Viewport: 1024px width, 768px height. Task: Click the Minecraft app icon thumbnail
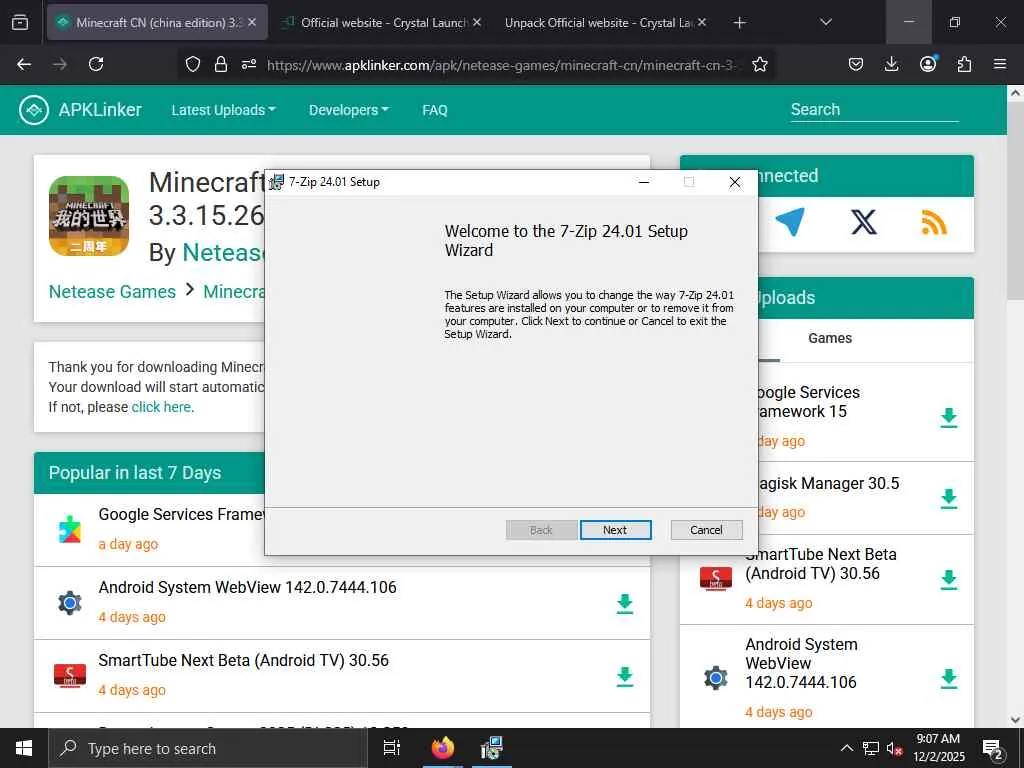(89, 216)
